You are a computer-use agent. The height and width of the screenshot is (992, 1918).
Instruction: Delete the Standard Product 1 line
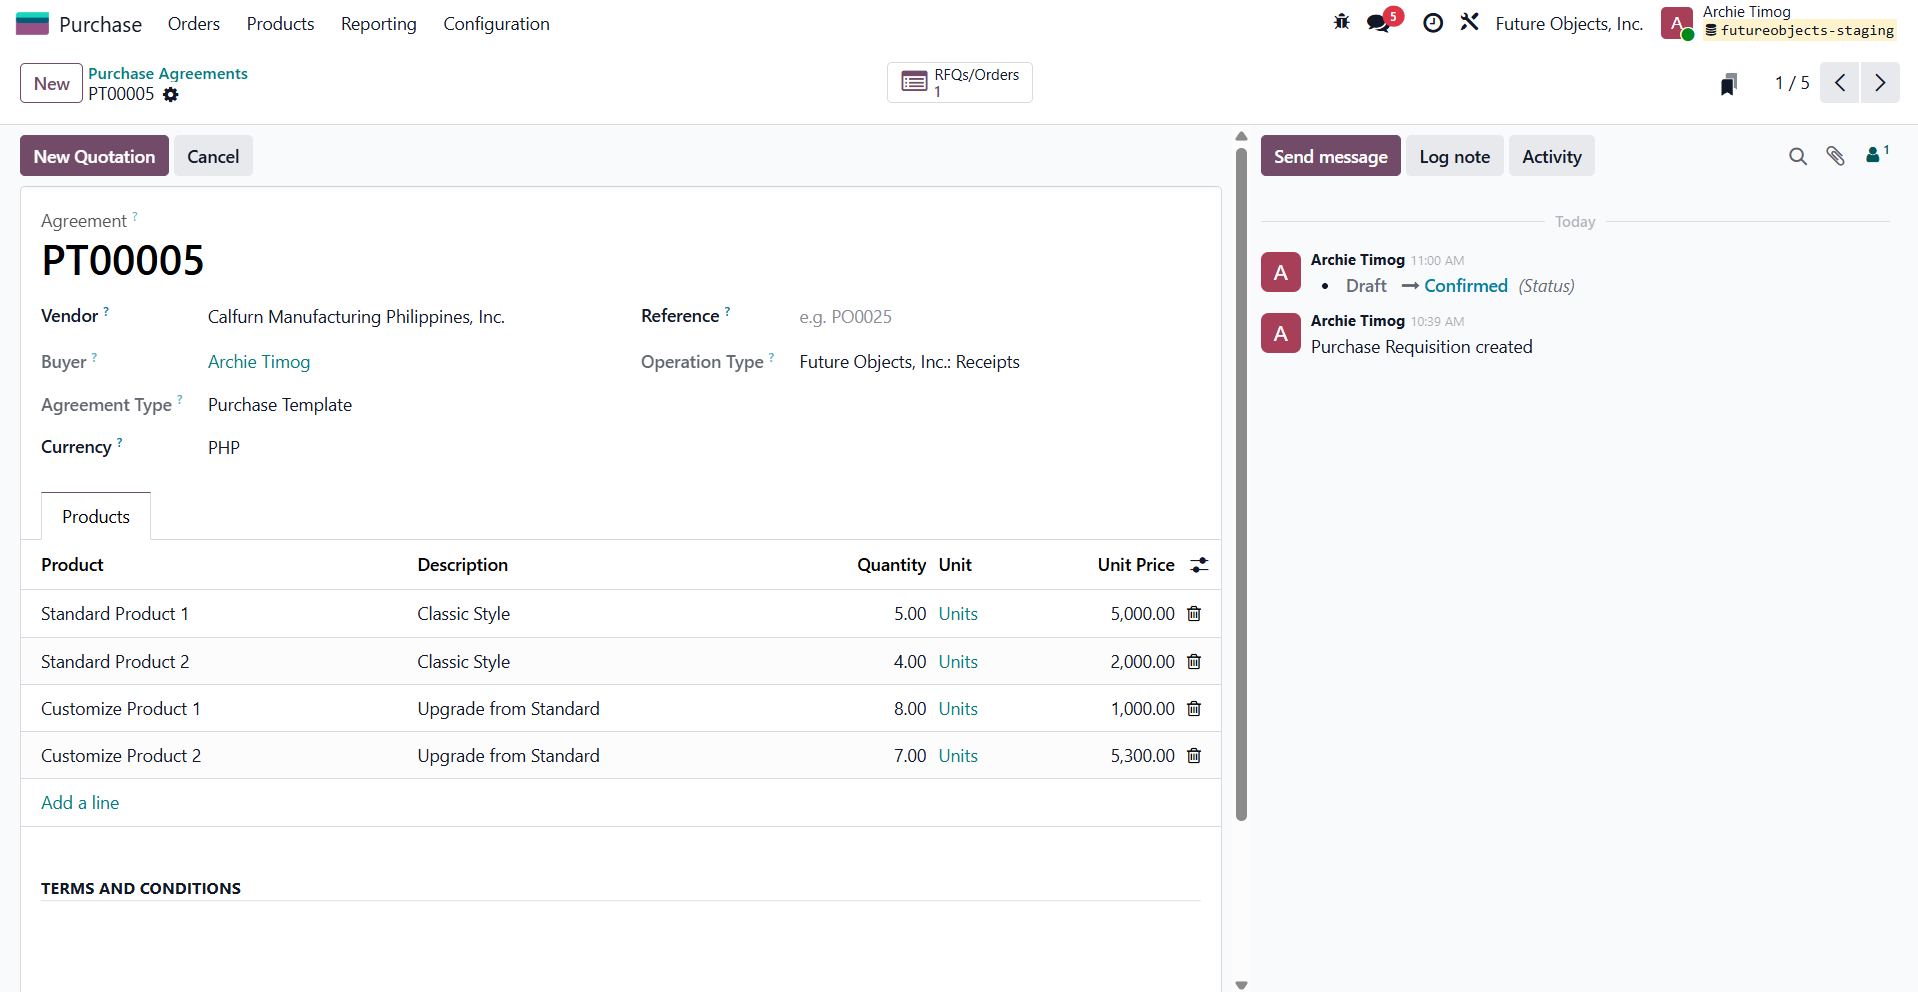tap(1193, 614)
